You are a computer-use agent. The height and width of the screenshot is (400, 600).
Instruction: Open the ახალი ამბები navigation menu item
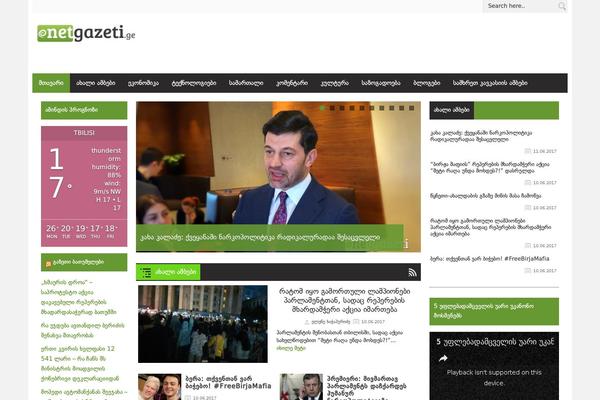(96, 83)
